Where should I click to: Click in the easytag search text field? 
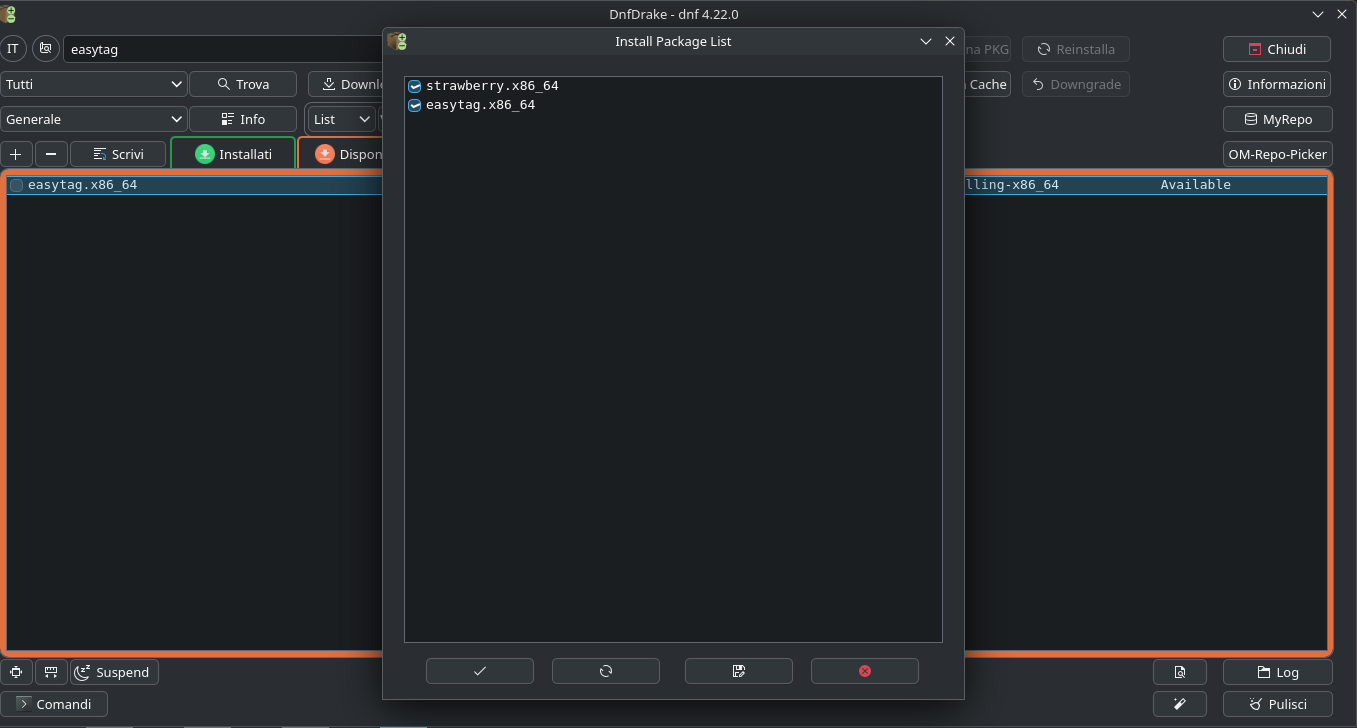220,49
